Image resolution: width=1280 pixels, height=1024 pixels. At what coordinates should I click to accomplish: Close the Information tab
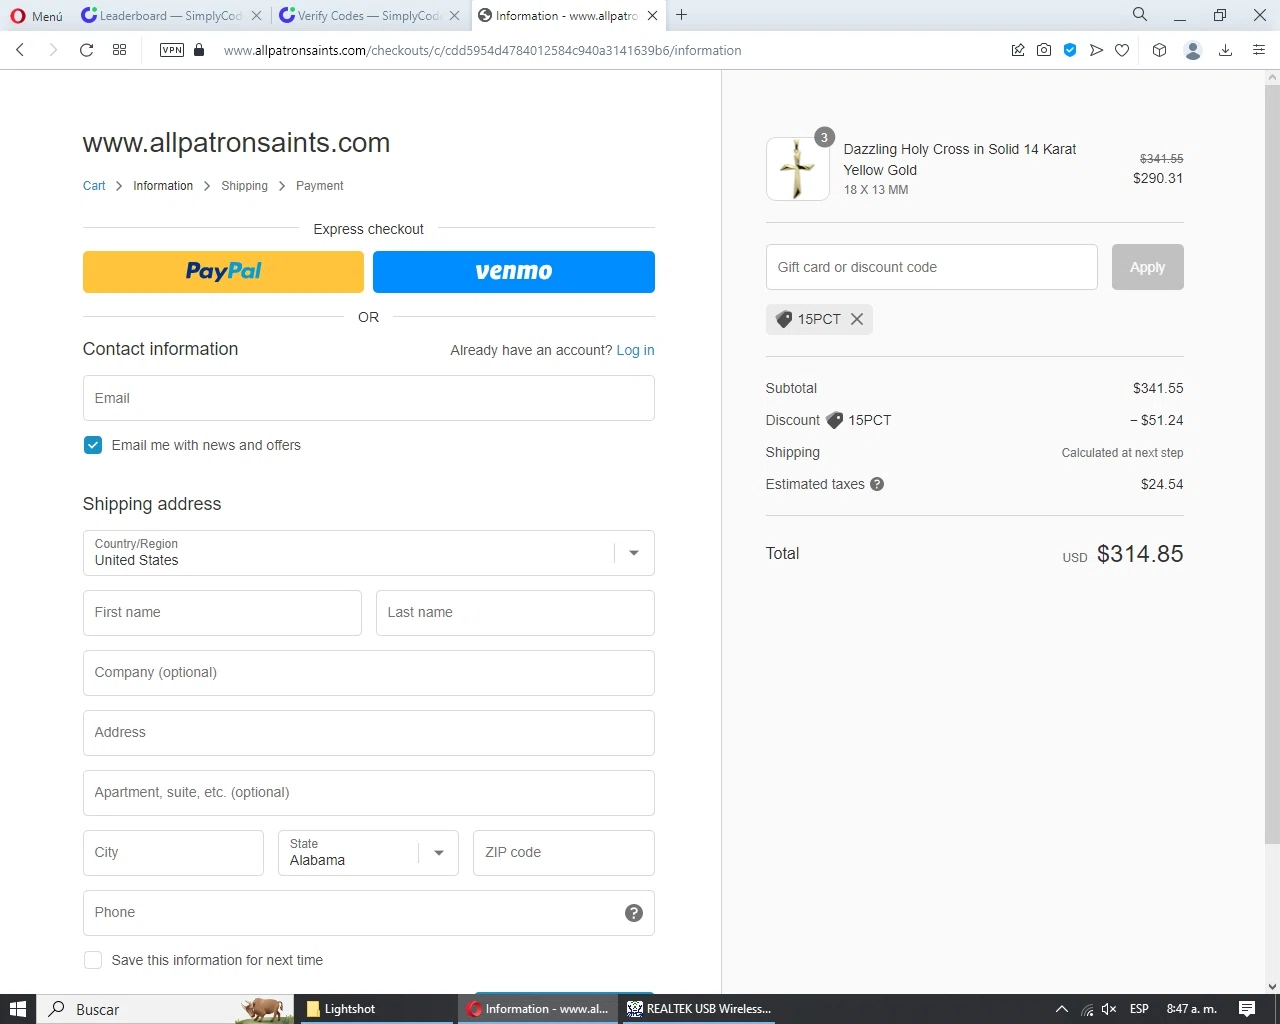pos(653,16)
